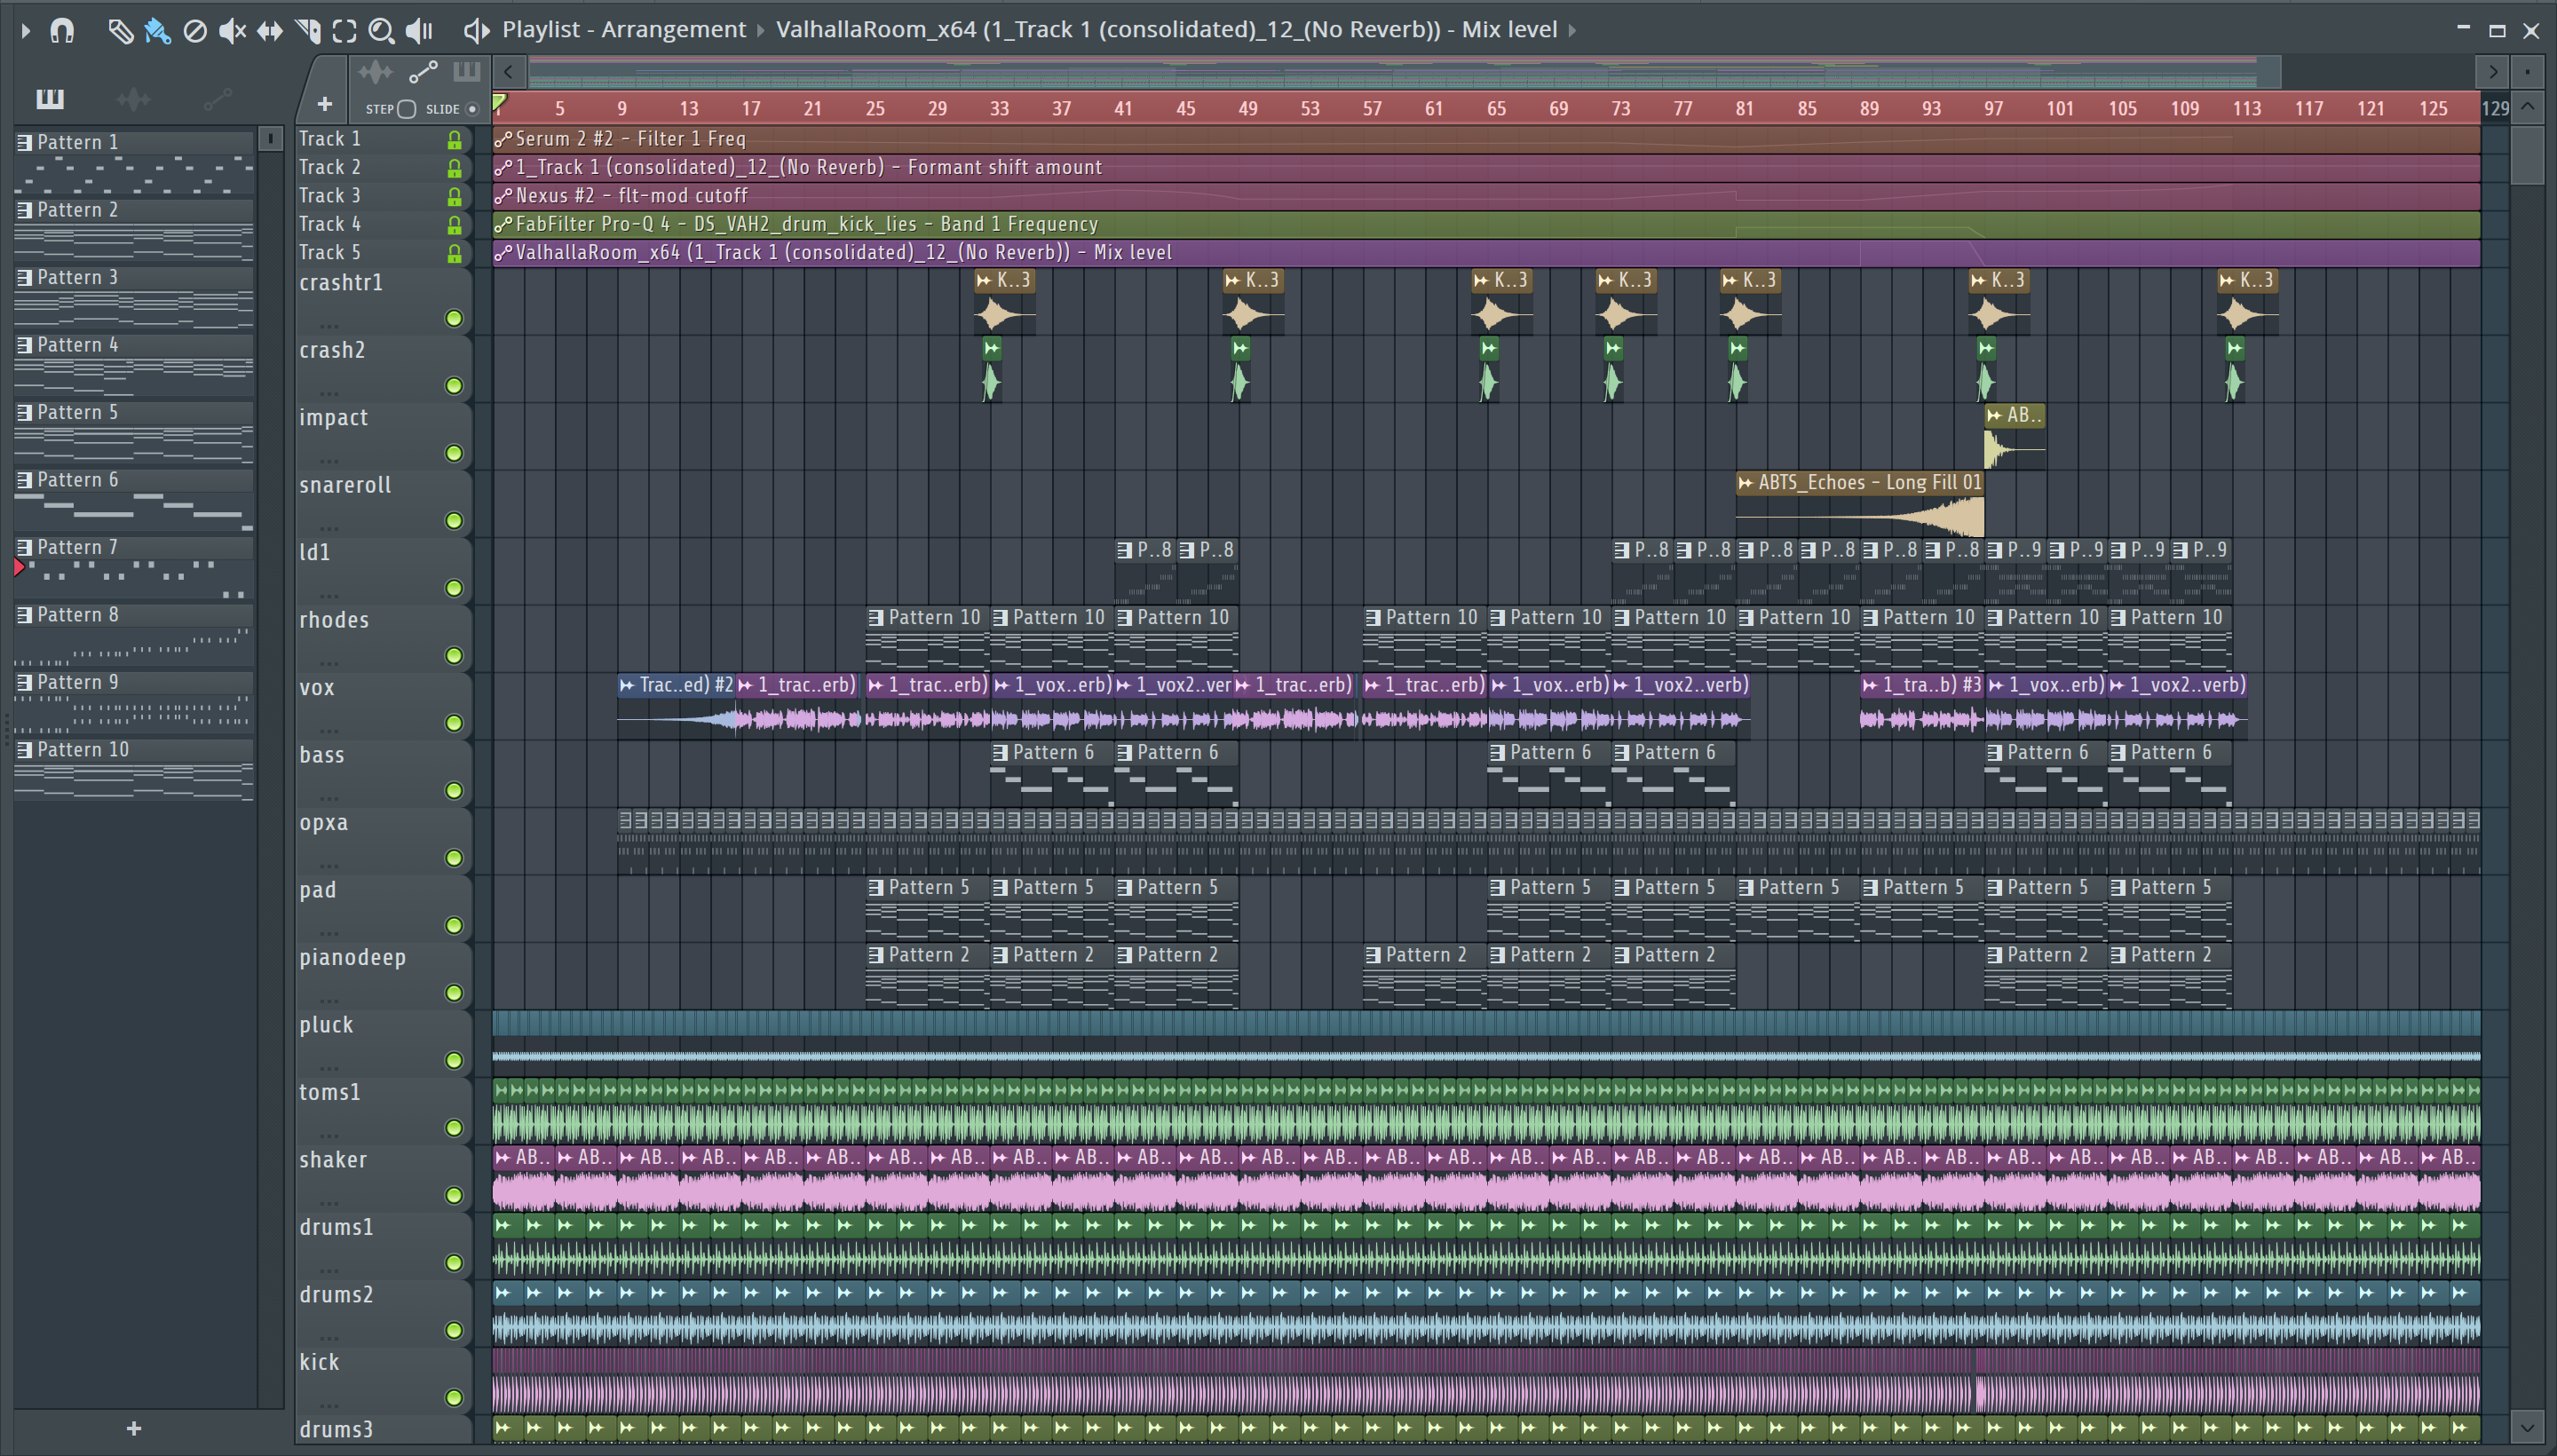This screenshot has width=2557, height=1456.
Task: Select the Playback scrub tool
Action: pyautogui.click(x=419, y=30)
